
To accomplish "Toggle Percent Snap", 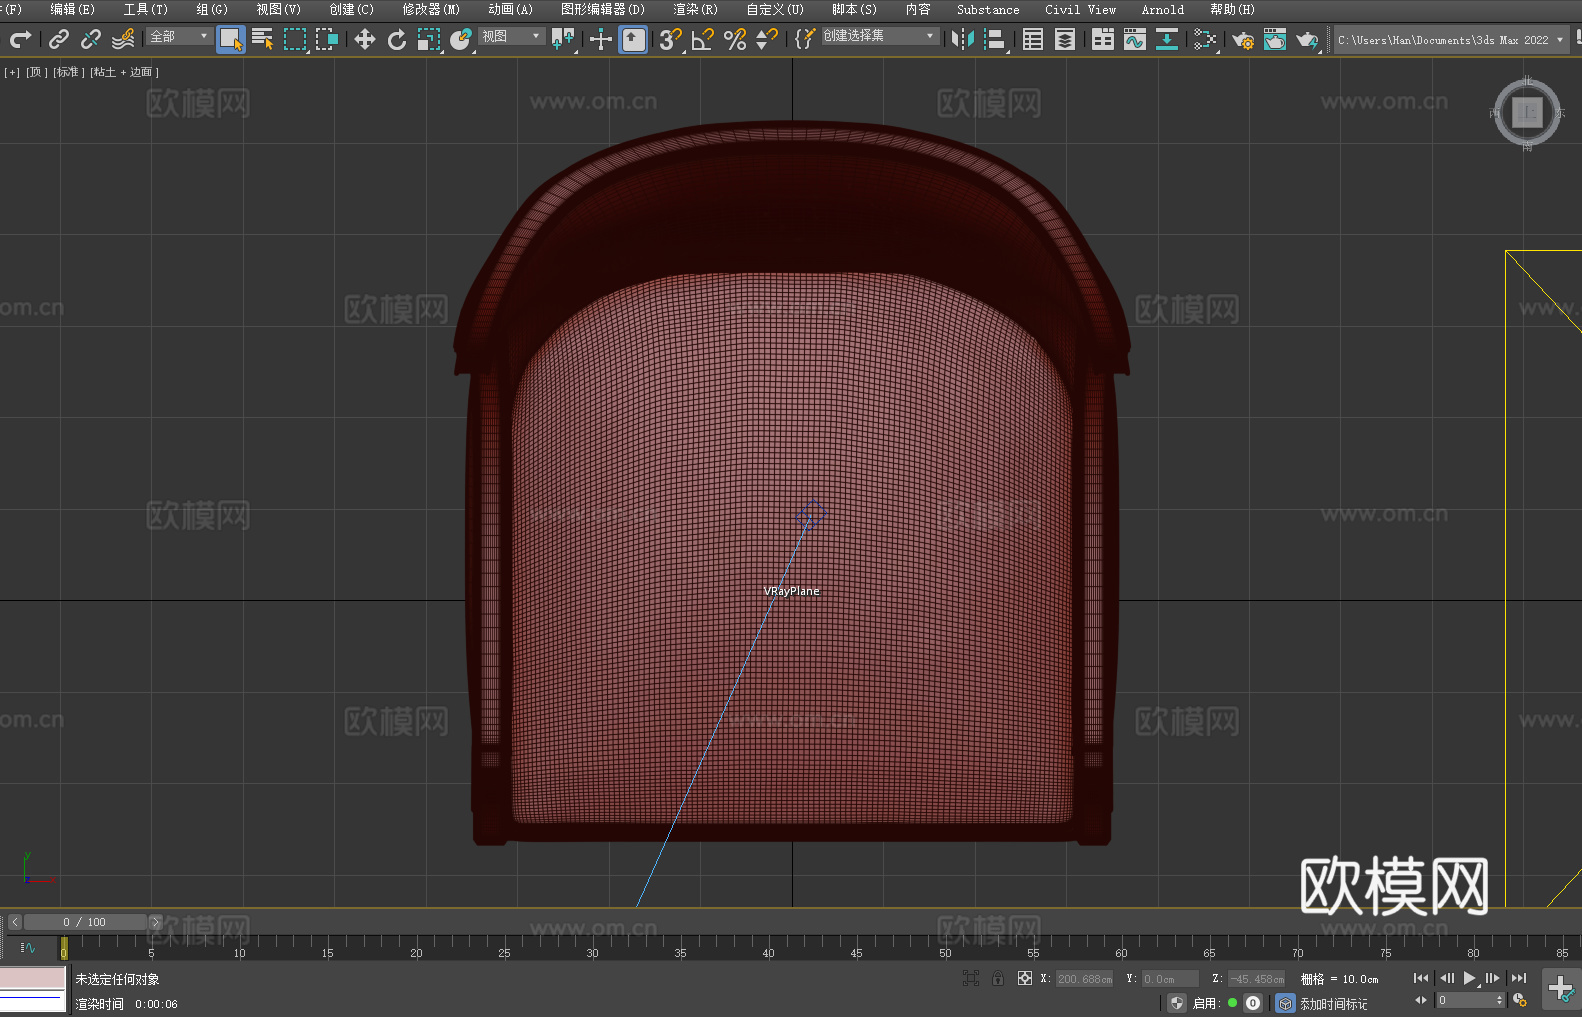I will pos(735,39).
